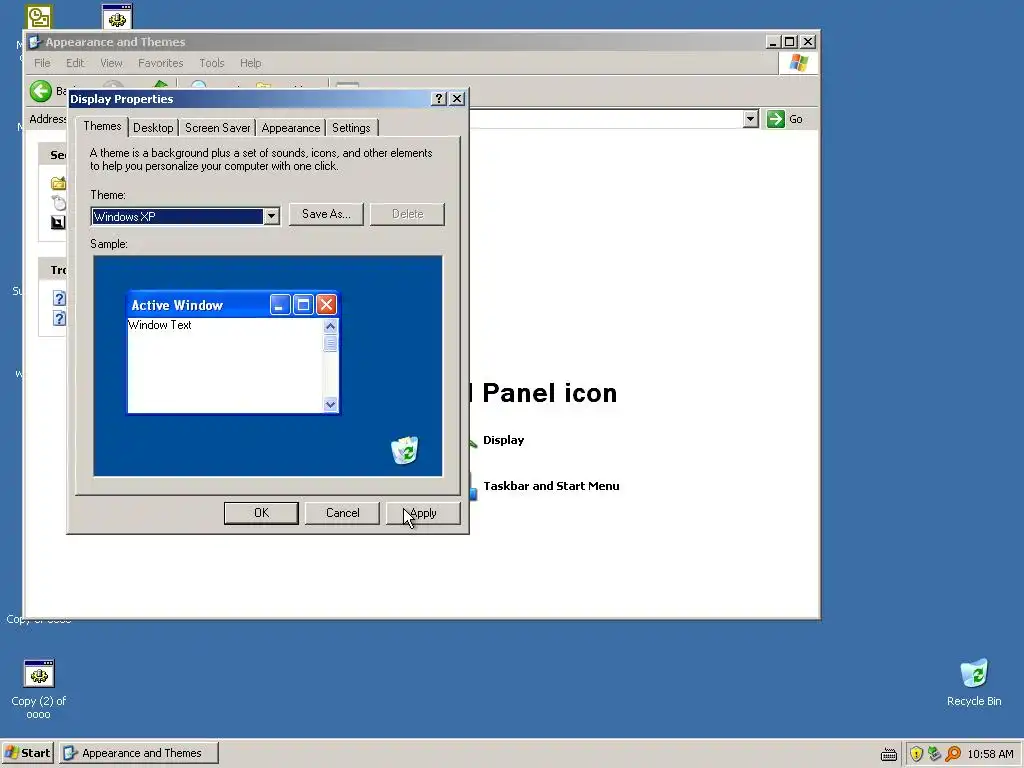
Task: Click the sample Active Window minimize button
Action: click(x=280, y=304)
